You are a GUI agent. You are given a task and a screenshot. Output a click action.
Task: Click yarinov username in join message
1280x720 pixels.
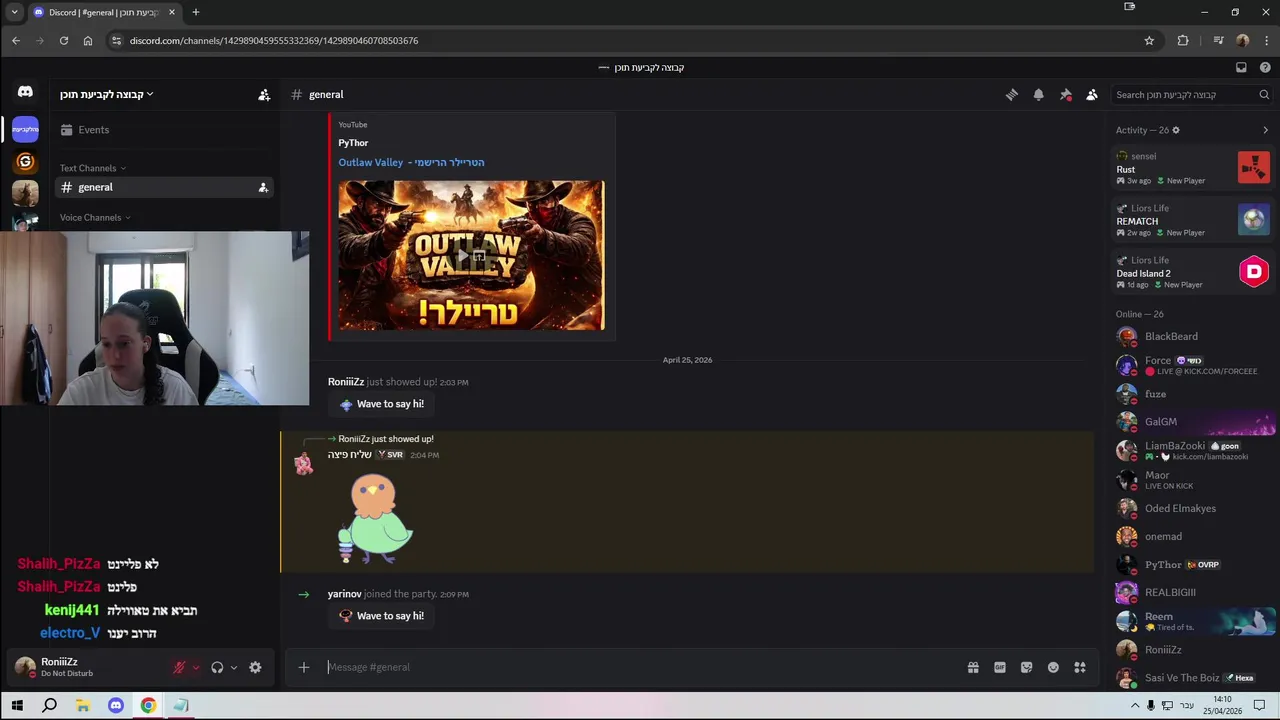(344, 594)
